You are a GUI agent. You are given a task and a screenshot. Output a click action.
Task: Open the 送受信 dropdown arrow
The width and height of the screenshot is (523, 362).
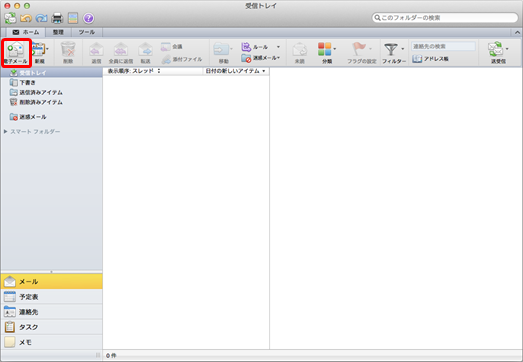point(507,49)
